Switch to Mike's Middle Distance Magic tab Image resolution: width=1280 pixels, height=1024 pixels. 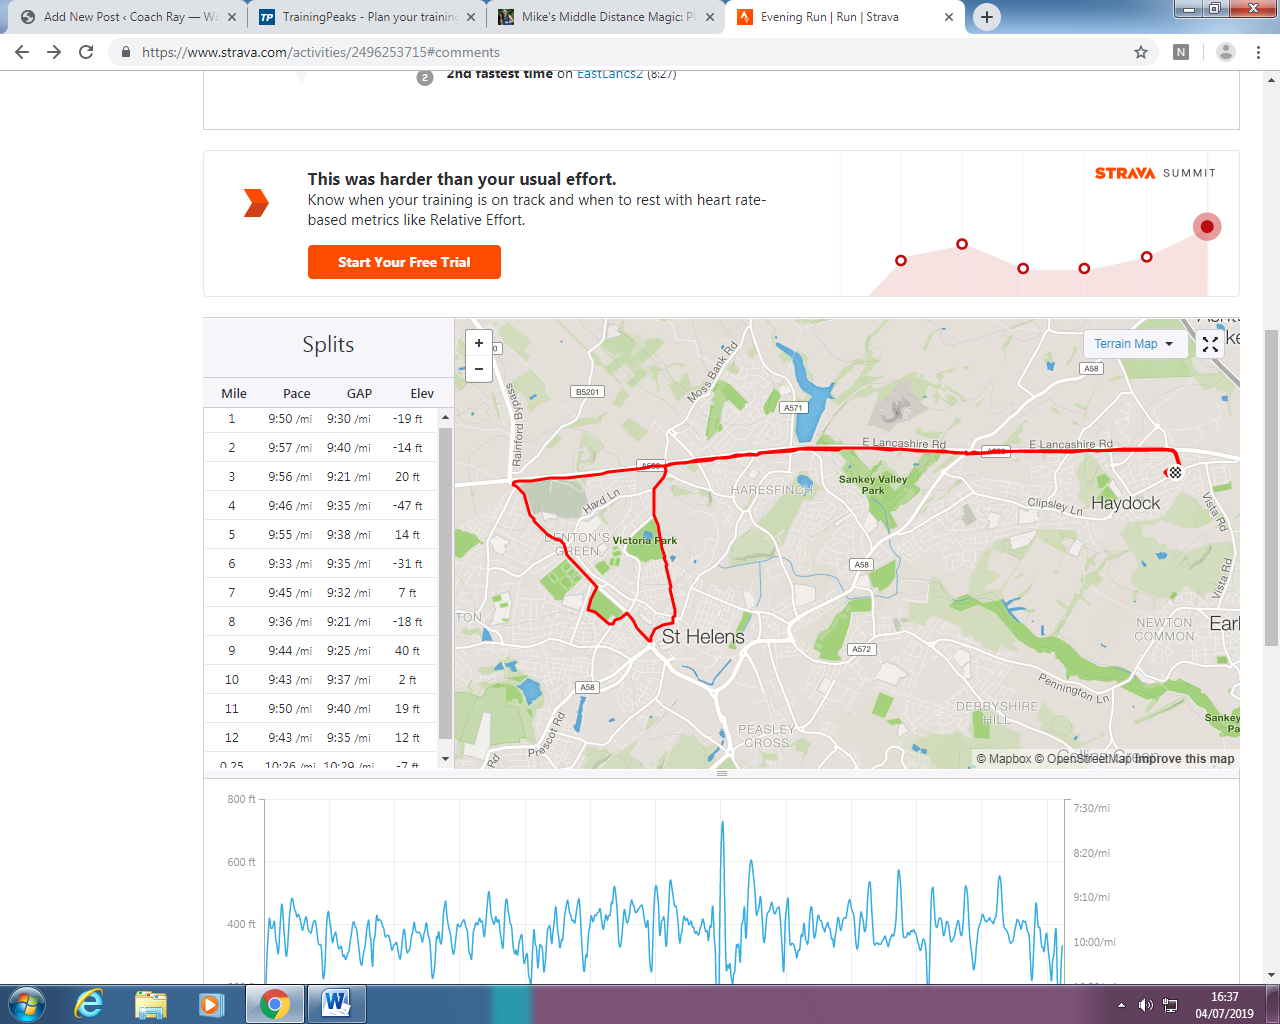(x=608, y=17)
